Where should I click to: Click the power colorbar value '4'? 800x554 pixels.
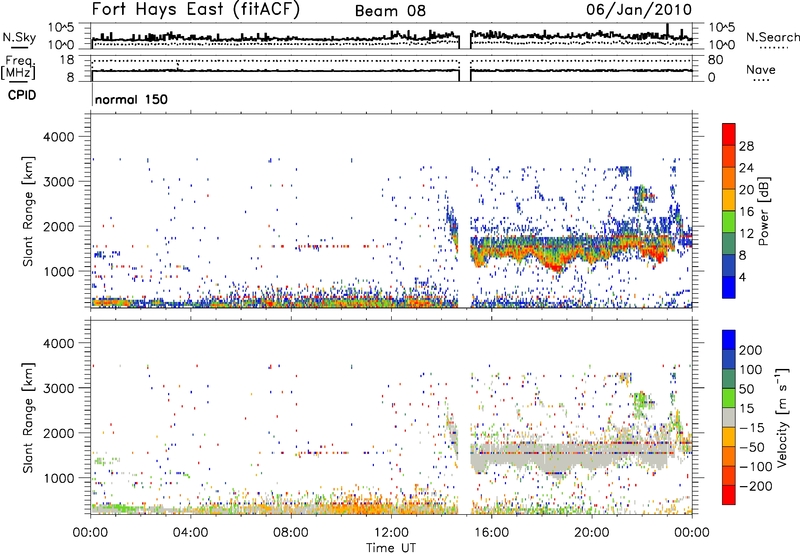point(742,277)
